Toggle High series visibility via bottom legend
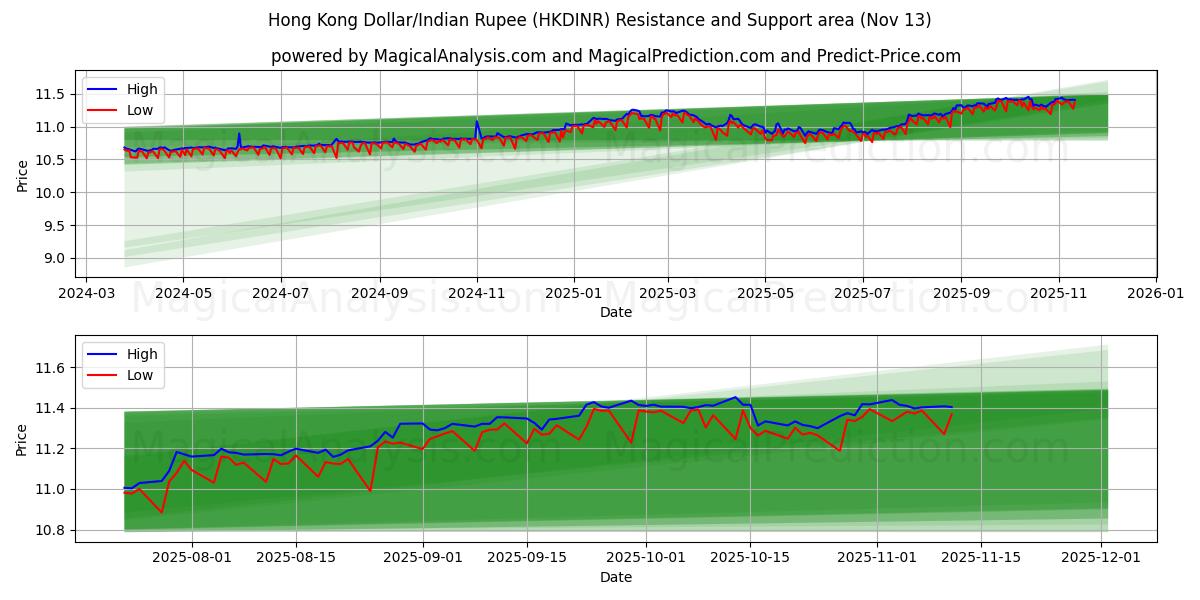Image resolution: width=1200 pixels, height=600 pixels. [x=145, y=354]
